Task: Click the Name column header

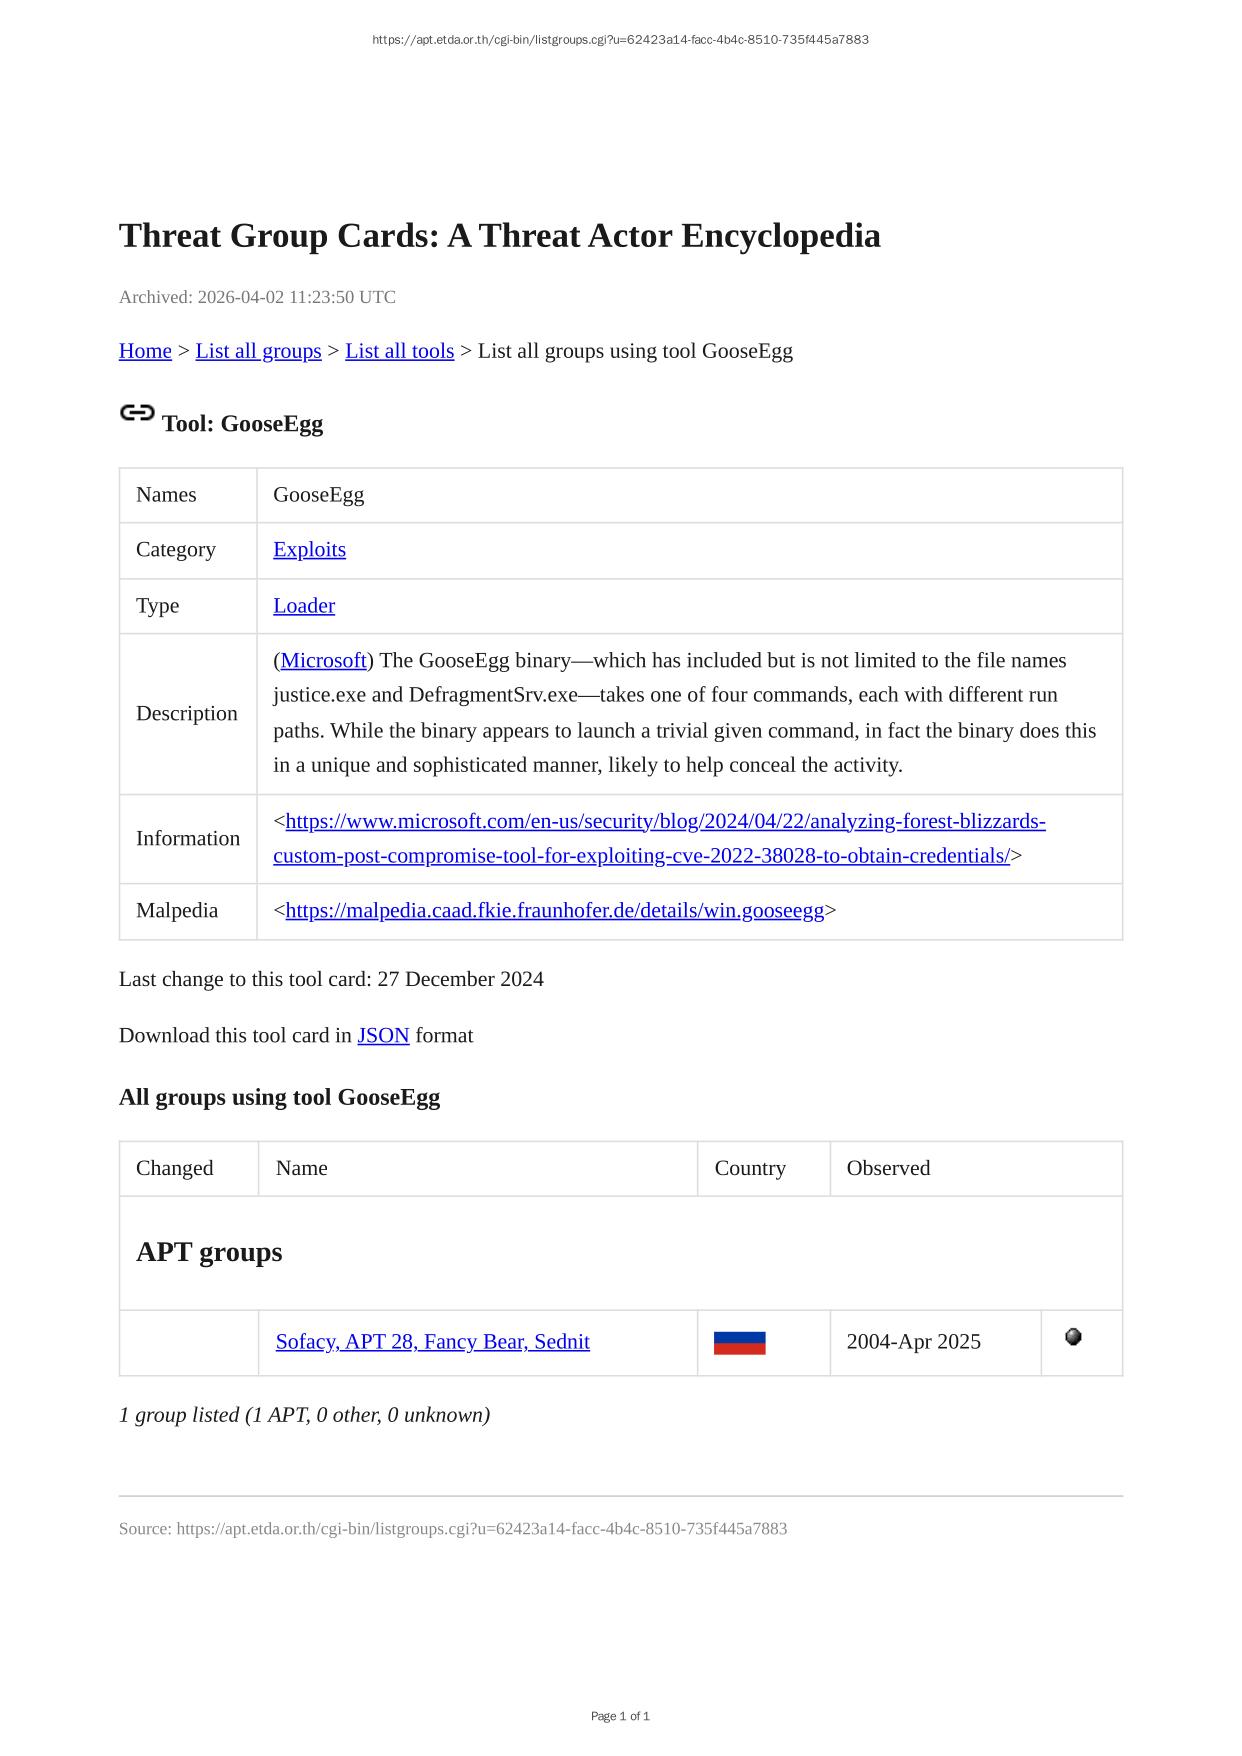Action: click(x=302, y=1169)
